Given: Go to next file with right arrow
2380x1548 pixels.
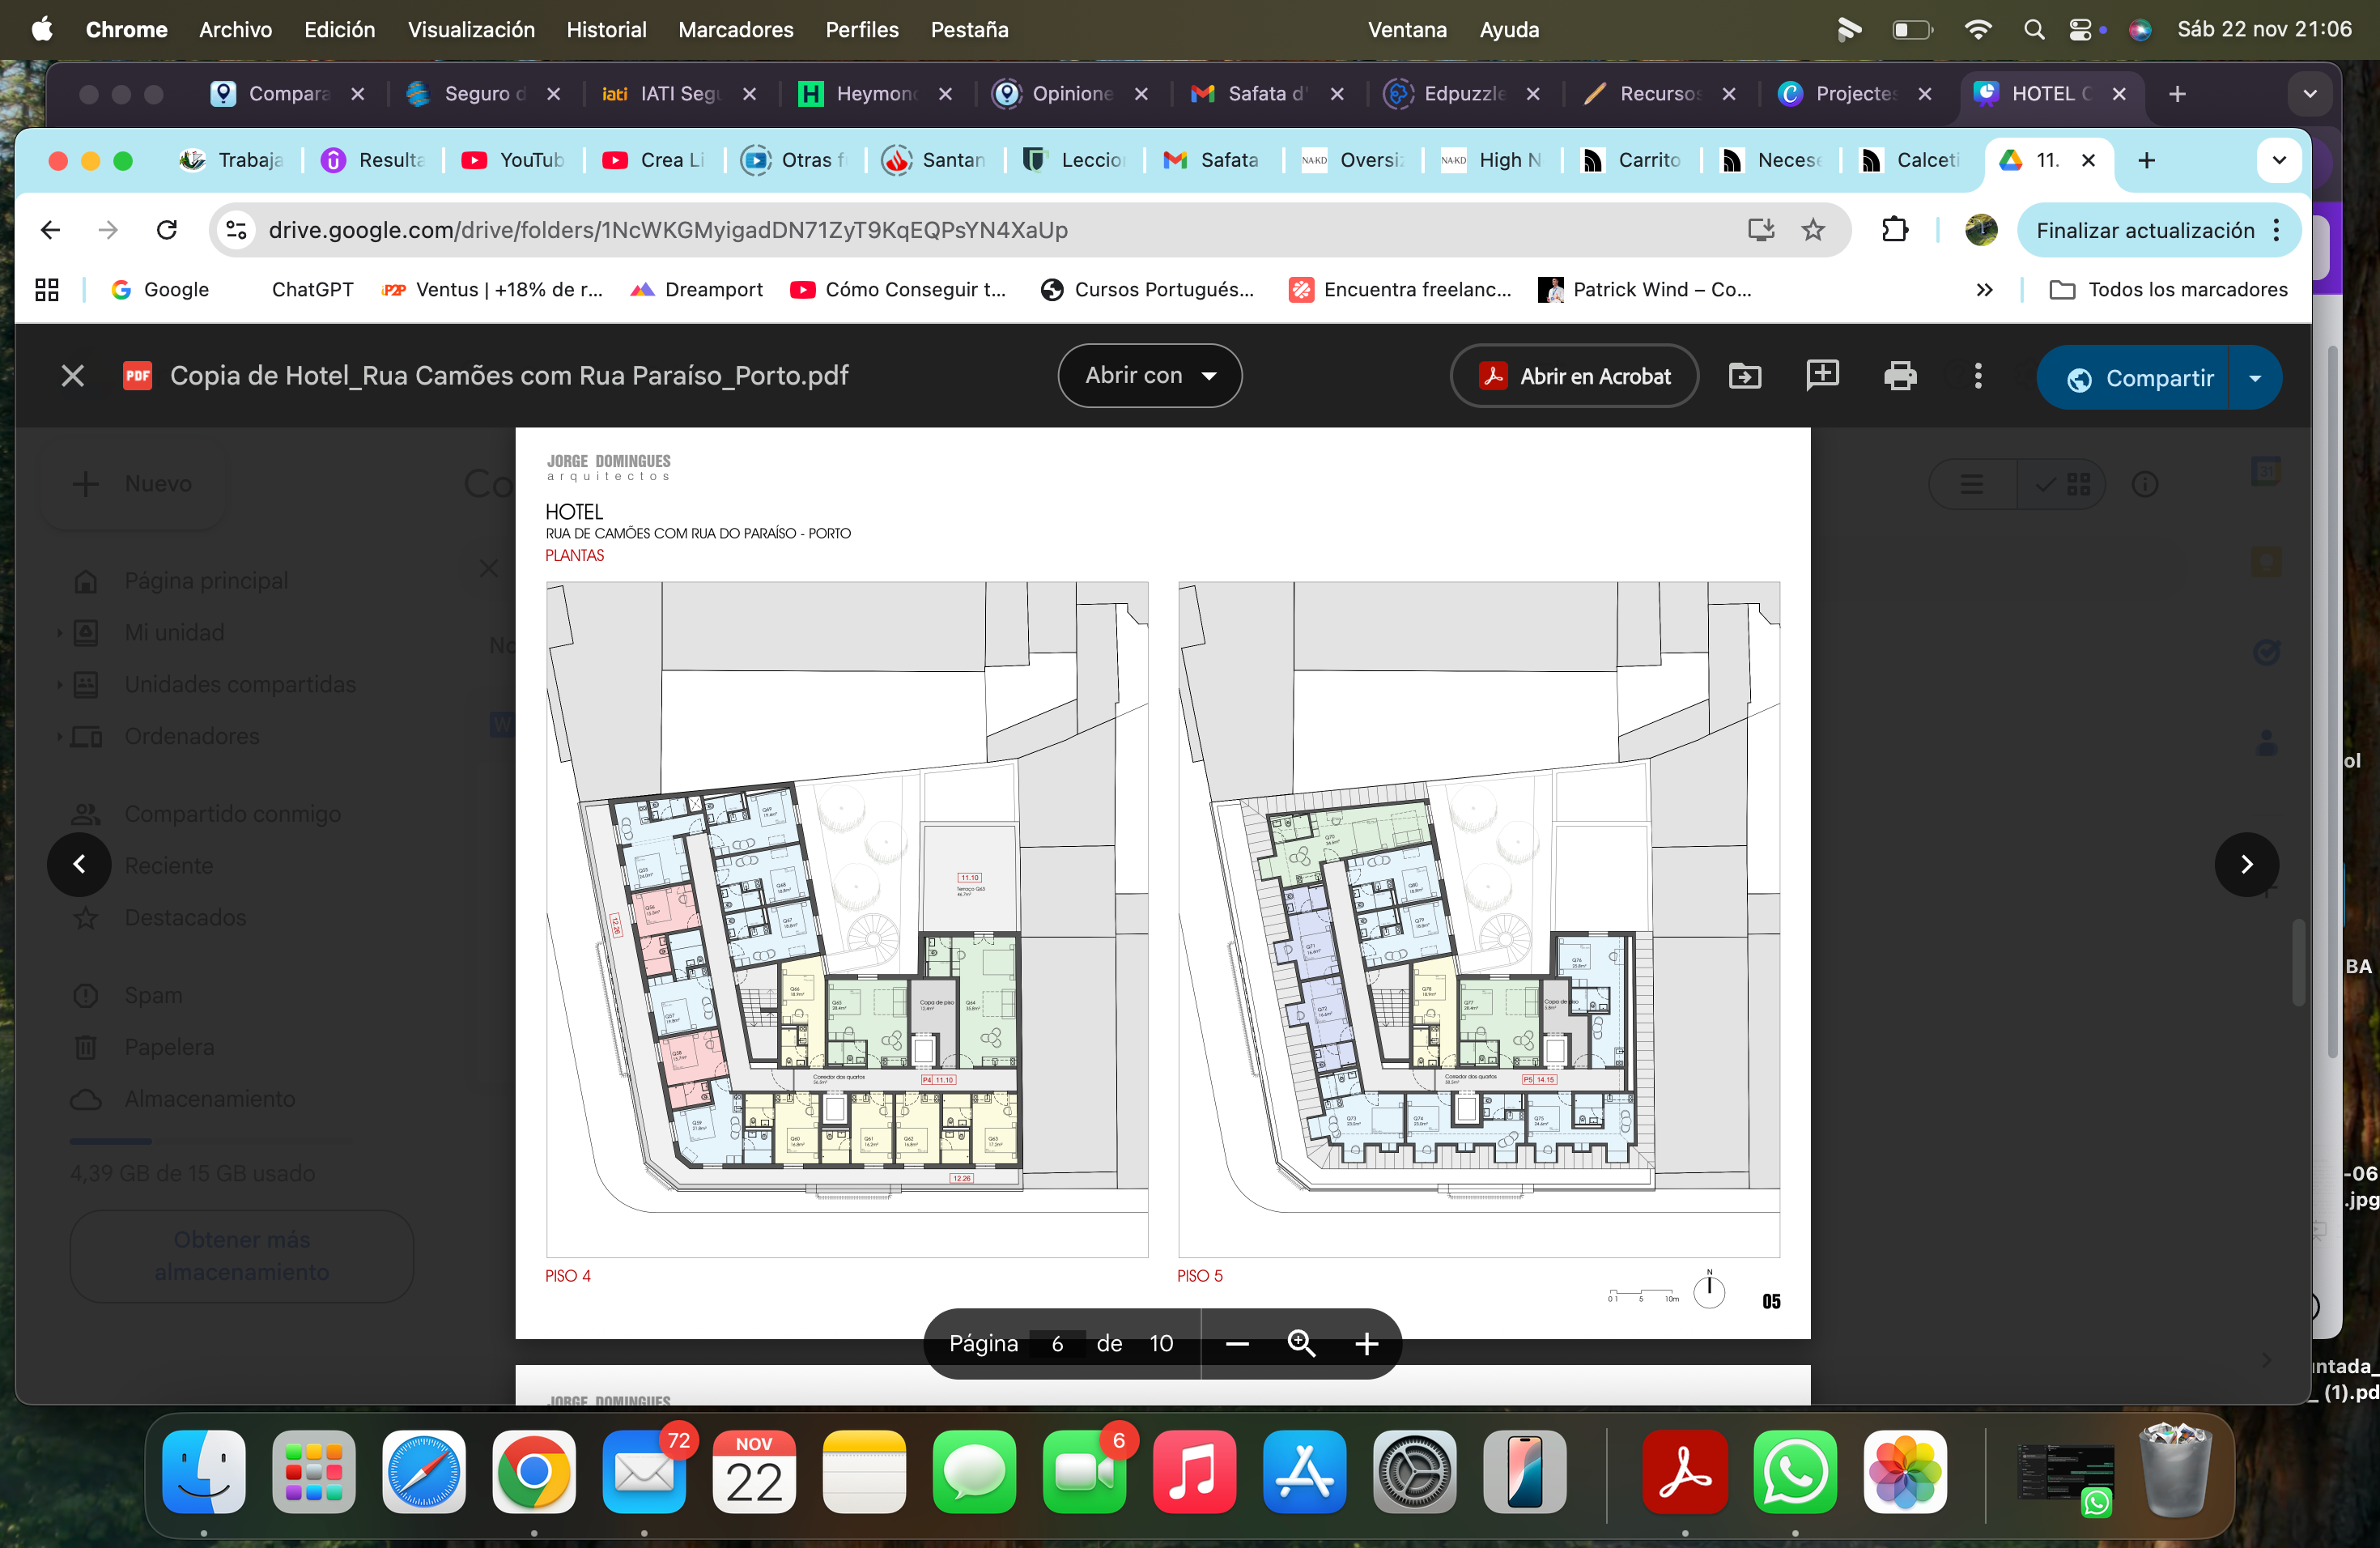Looking at the screenshot, I should pyautogui.click(x=2246, y=864).
